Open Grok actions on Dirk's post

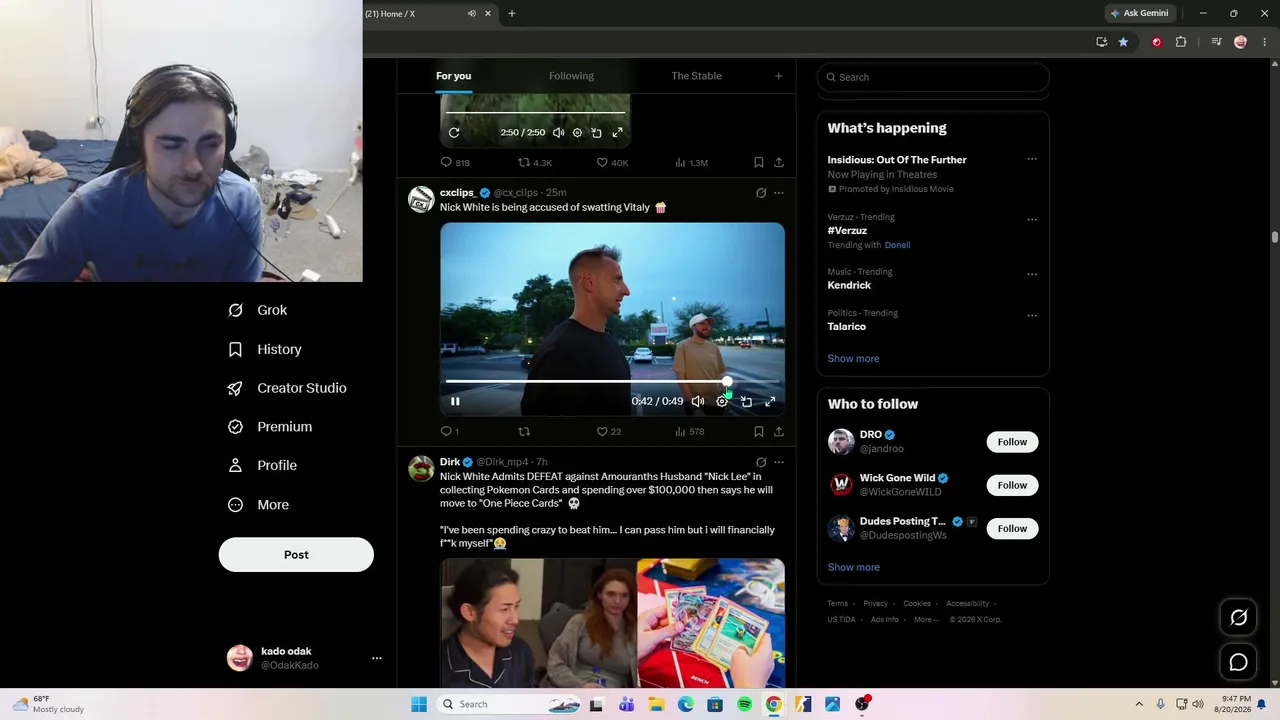(x=761, y=462)
